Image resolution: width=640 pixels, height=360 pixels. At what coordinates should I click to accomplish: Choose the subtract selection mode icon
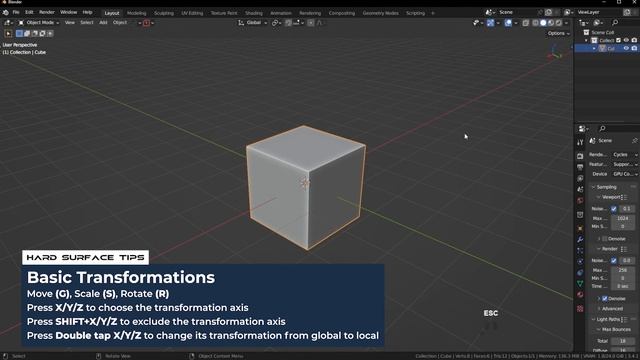pyautogui.click(x=35, y=33)
